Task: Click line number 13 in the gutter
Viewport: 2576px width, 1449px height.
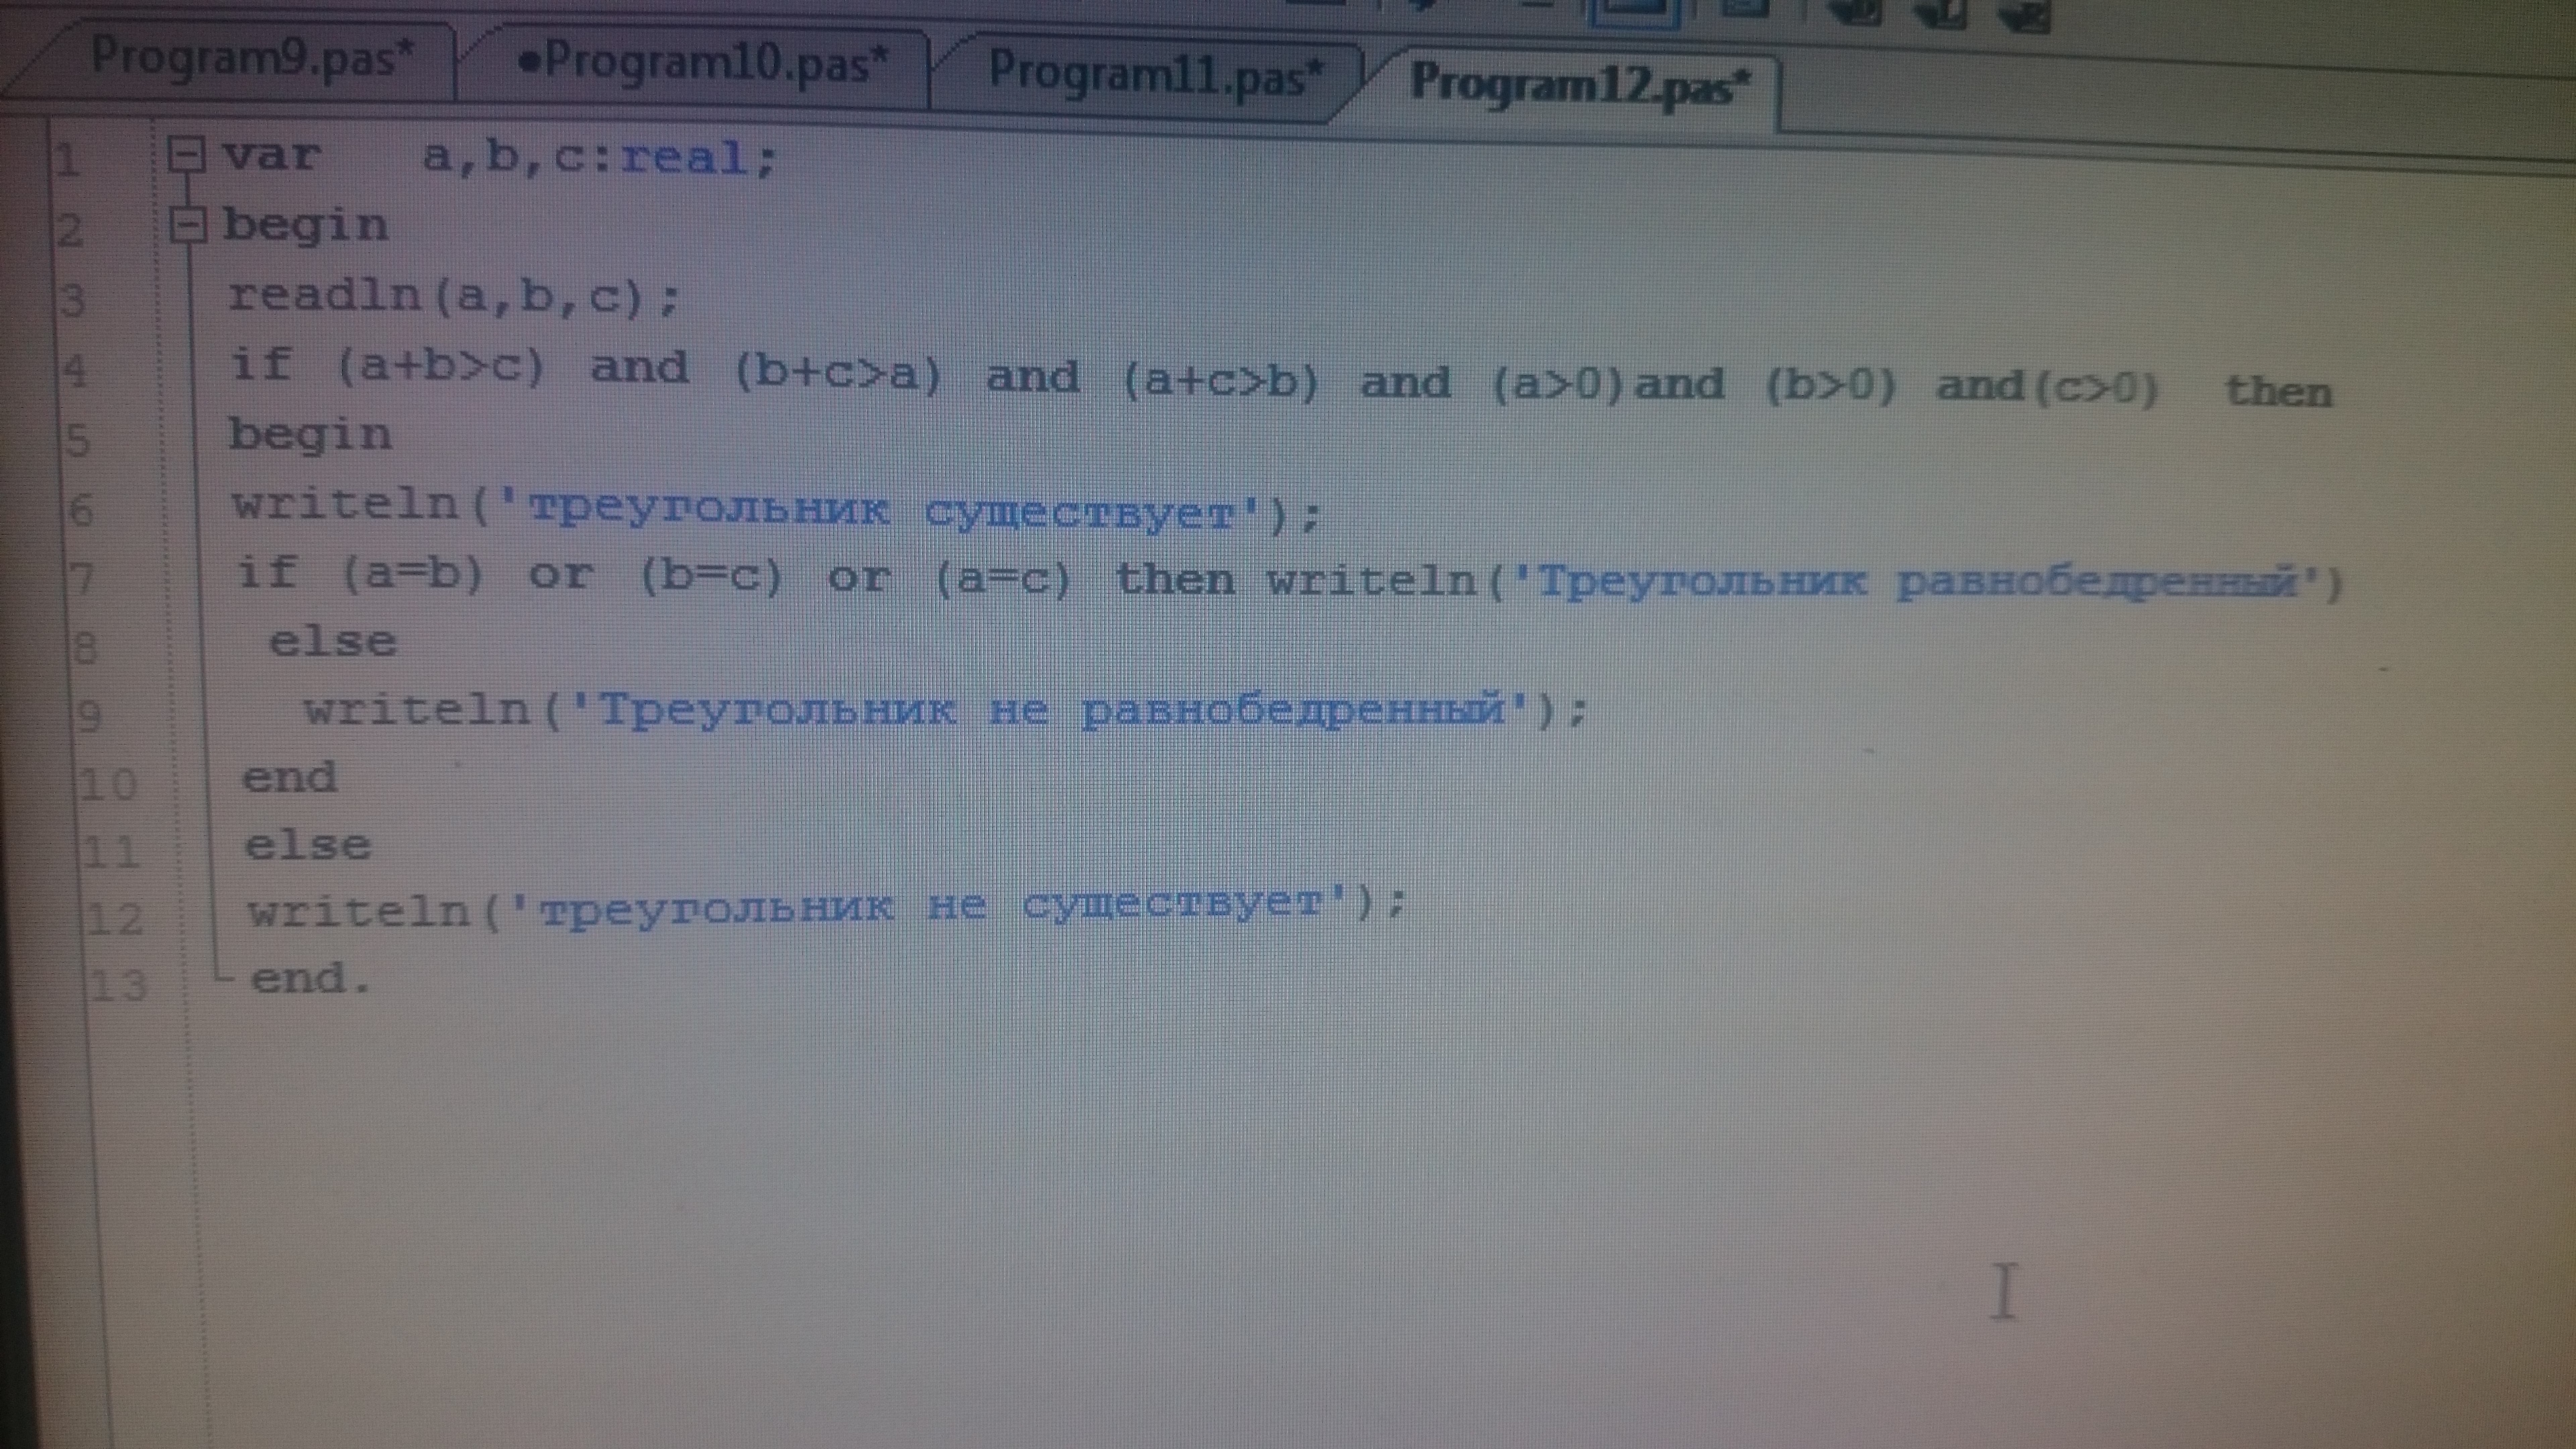Action: click(118, 986)
